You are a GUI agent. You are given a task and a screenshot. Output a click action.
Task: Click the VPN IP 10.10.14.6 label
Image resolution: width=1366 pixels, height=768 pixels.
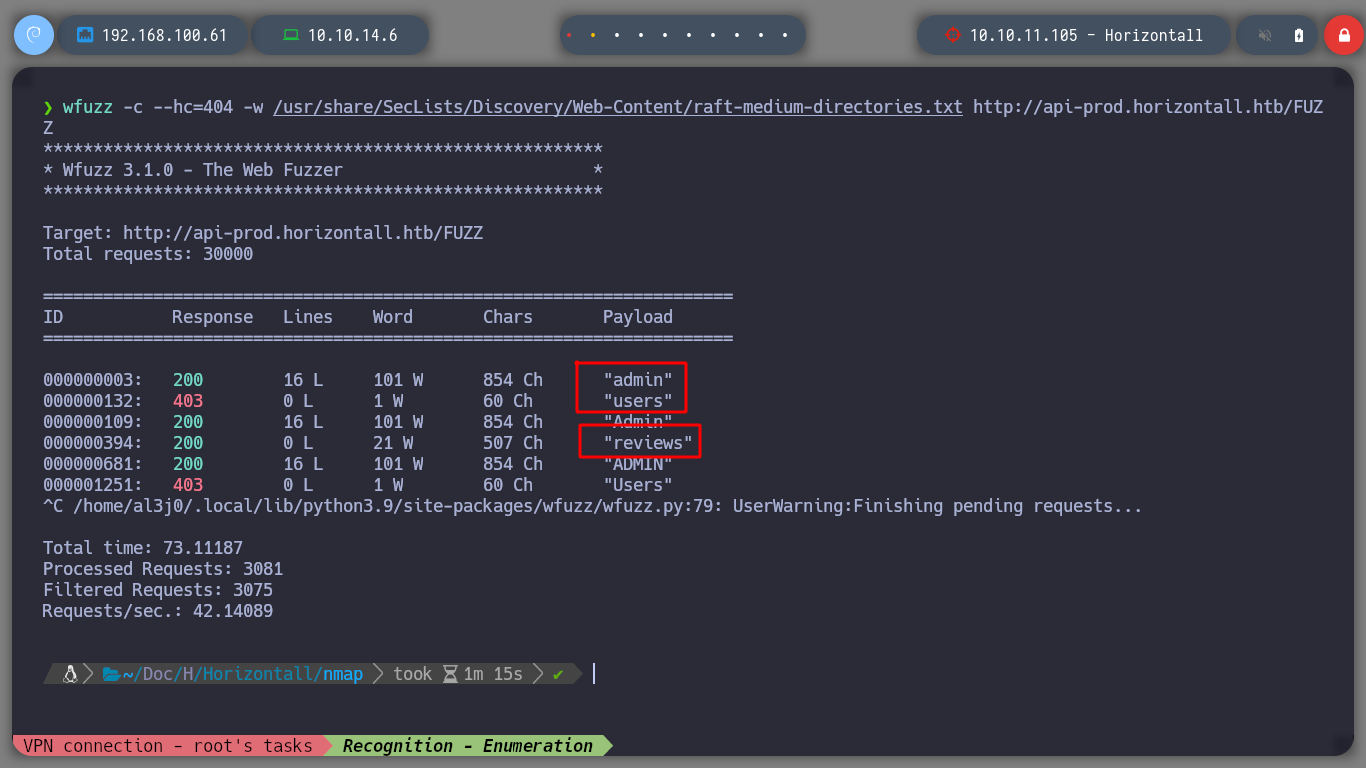(352, 35)
